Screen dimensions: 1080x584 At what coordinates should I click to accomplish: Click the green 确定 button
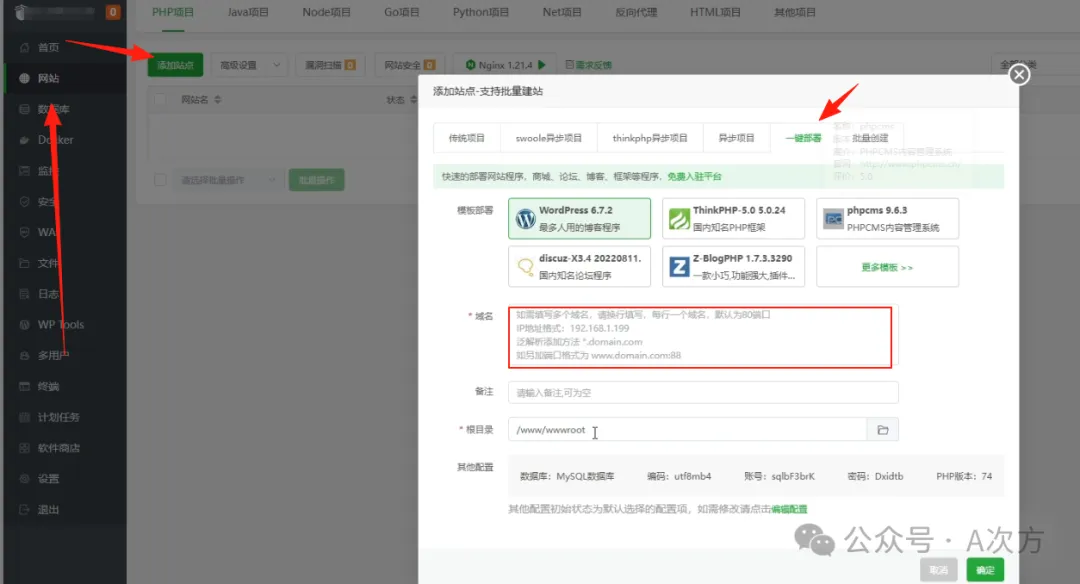point(985,570)
